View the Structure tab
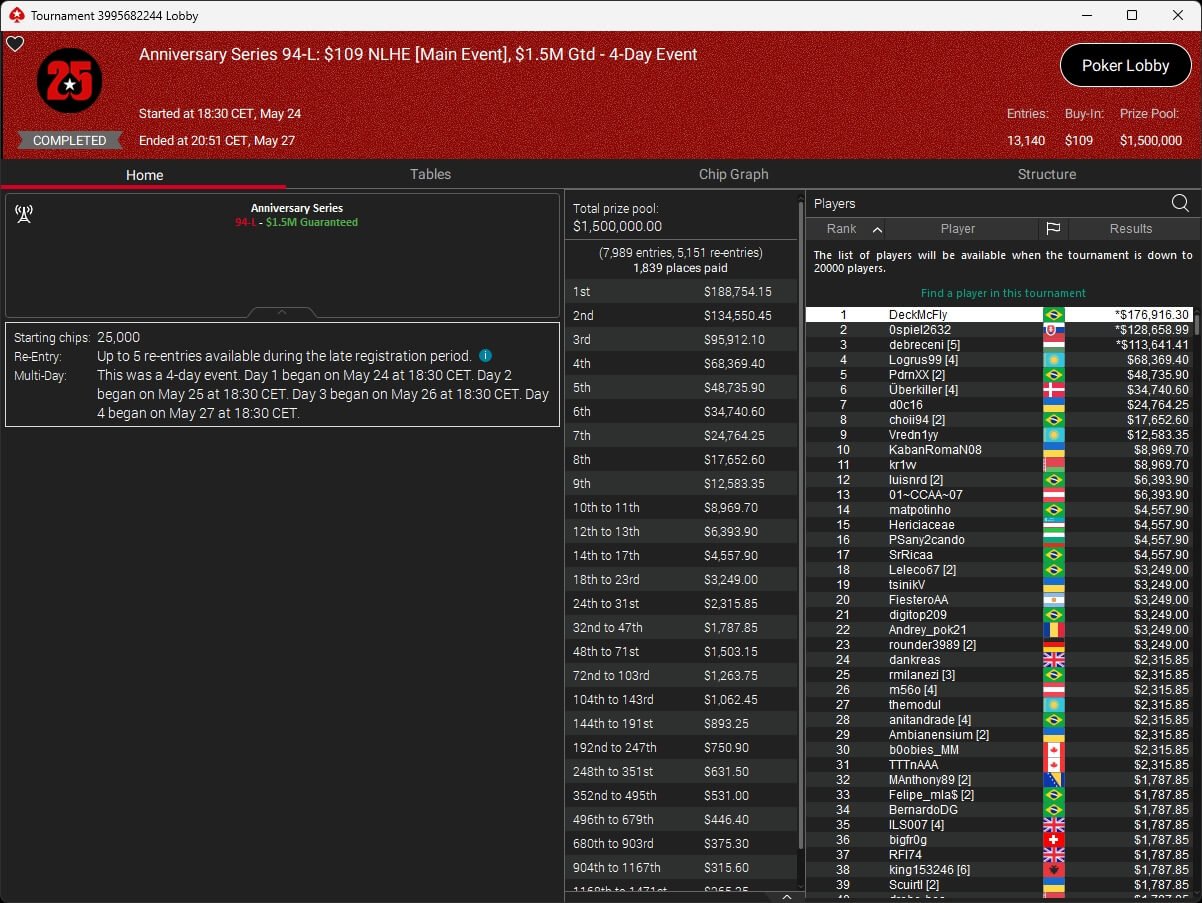This screenshot has height=903, width=1202. 1047,174
